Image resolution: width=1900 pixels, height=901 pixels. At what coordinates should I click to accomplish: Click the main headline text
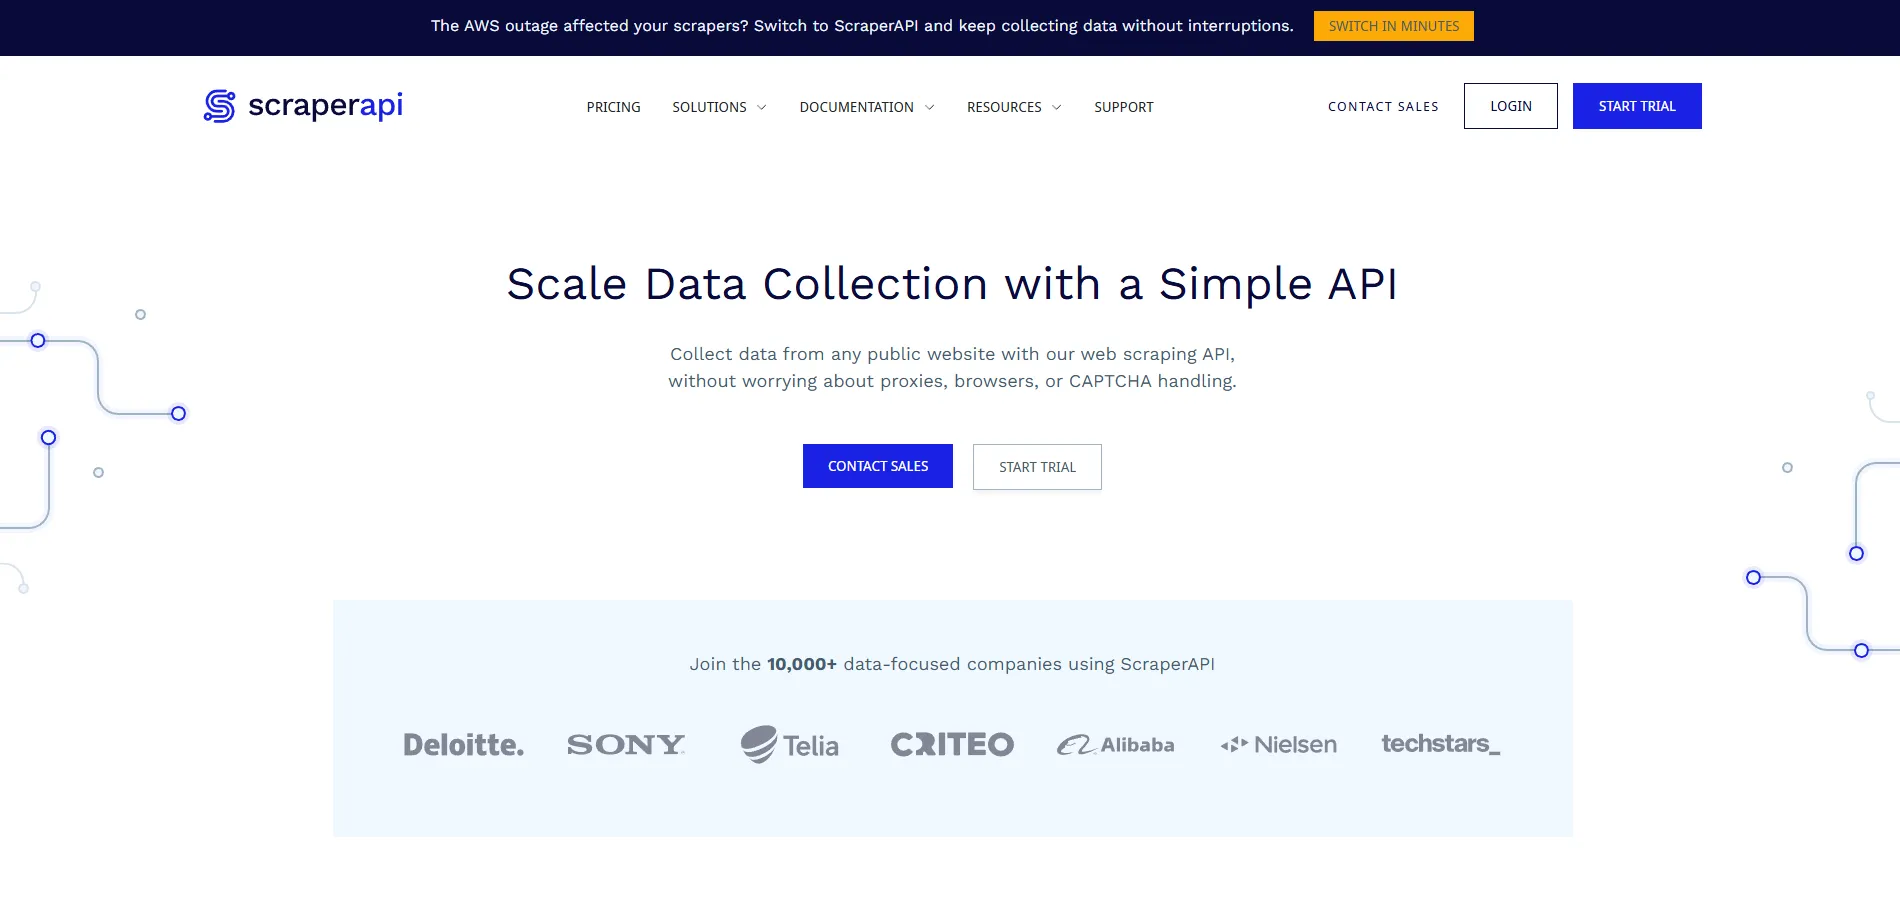click(x=952, y=284)
